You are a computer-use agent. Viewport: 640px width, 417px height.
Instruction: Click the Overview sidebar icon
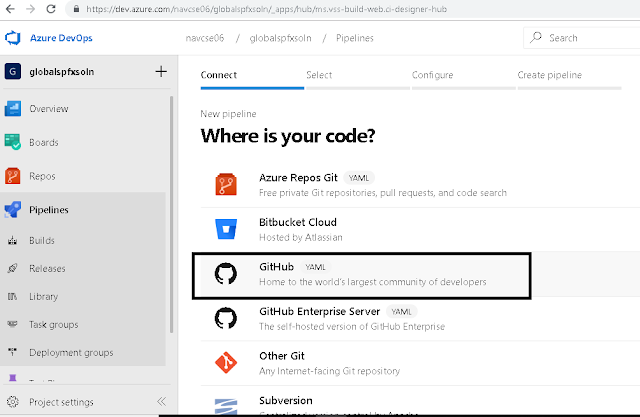(13, 109)
